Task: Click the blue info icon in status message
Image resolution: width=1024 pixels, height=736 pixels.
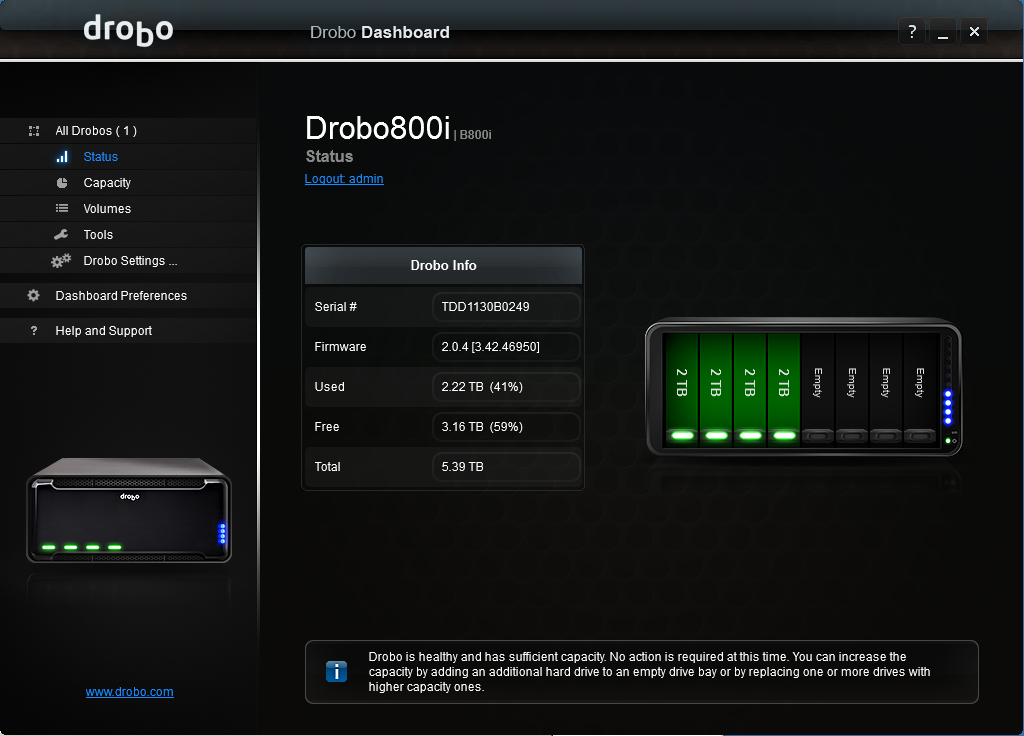Action: tap(337, 672)
